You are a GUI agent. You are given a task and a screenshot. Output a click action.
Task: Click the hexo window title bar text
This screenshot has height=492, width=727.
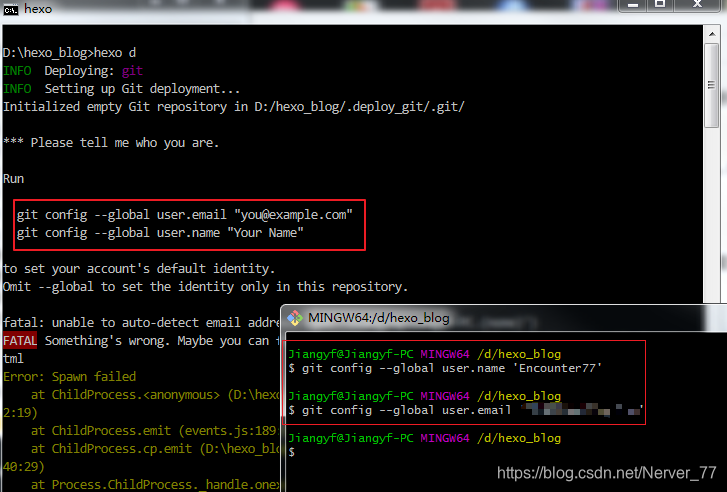[38, 9]
